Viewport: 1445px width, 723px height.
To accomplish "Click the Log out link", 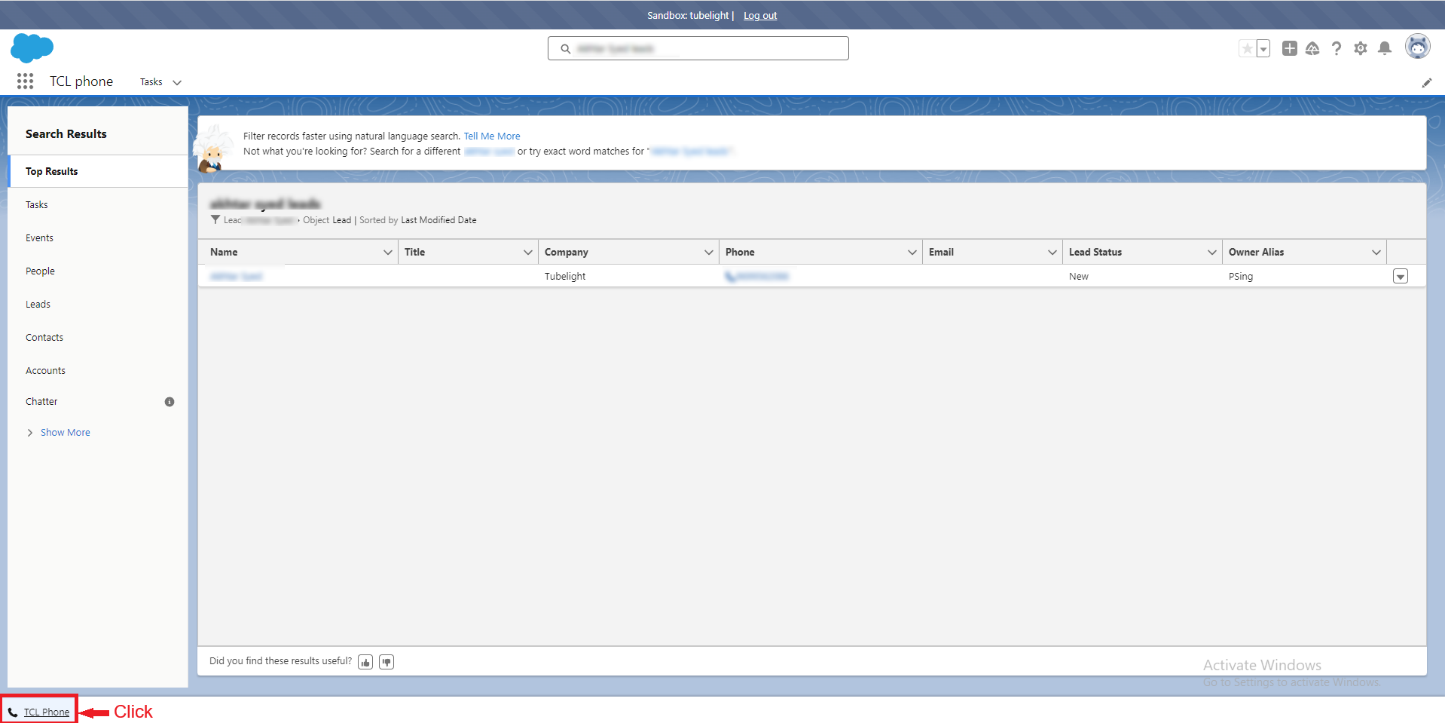I will point(760,15).
